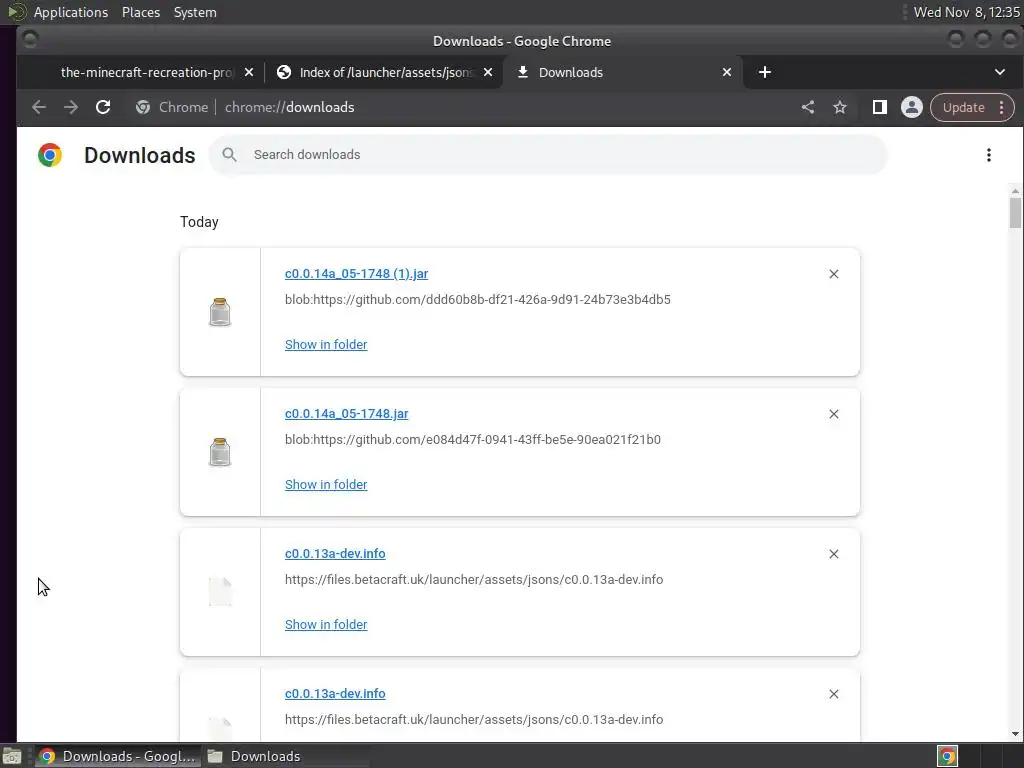Click the blob URL ending 24b73e3b4db5
The image size is (1024, 768).
coord(477,300)
